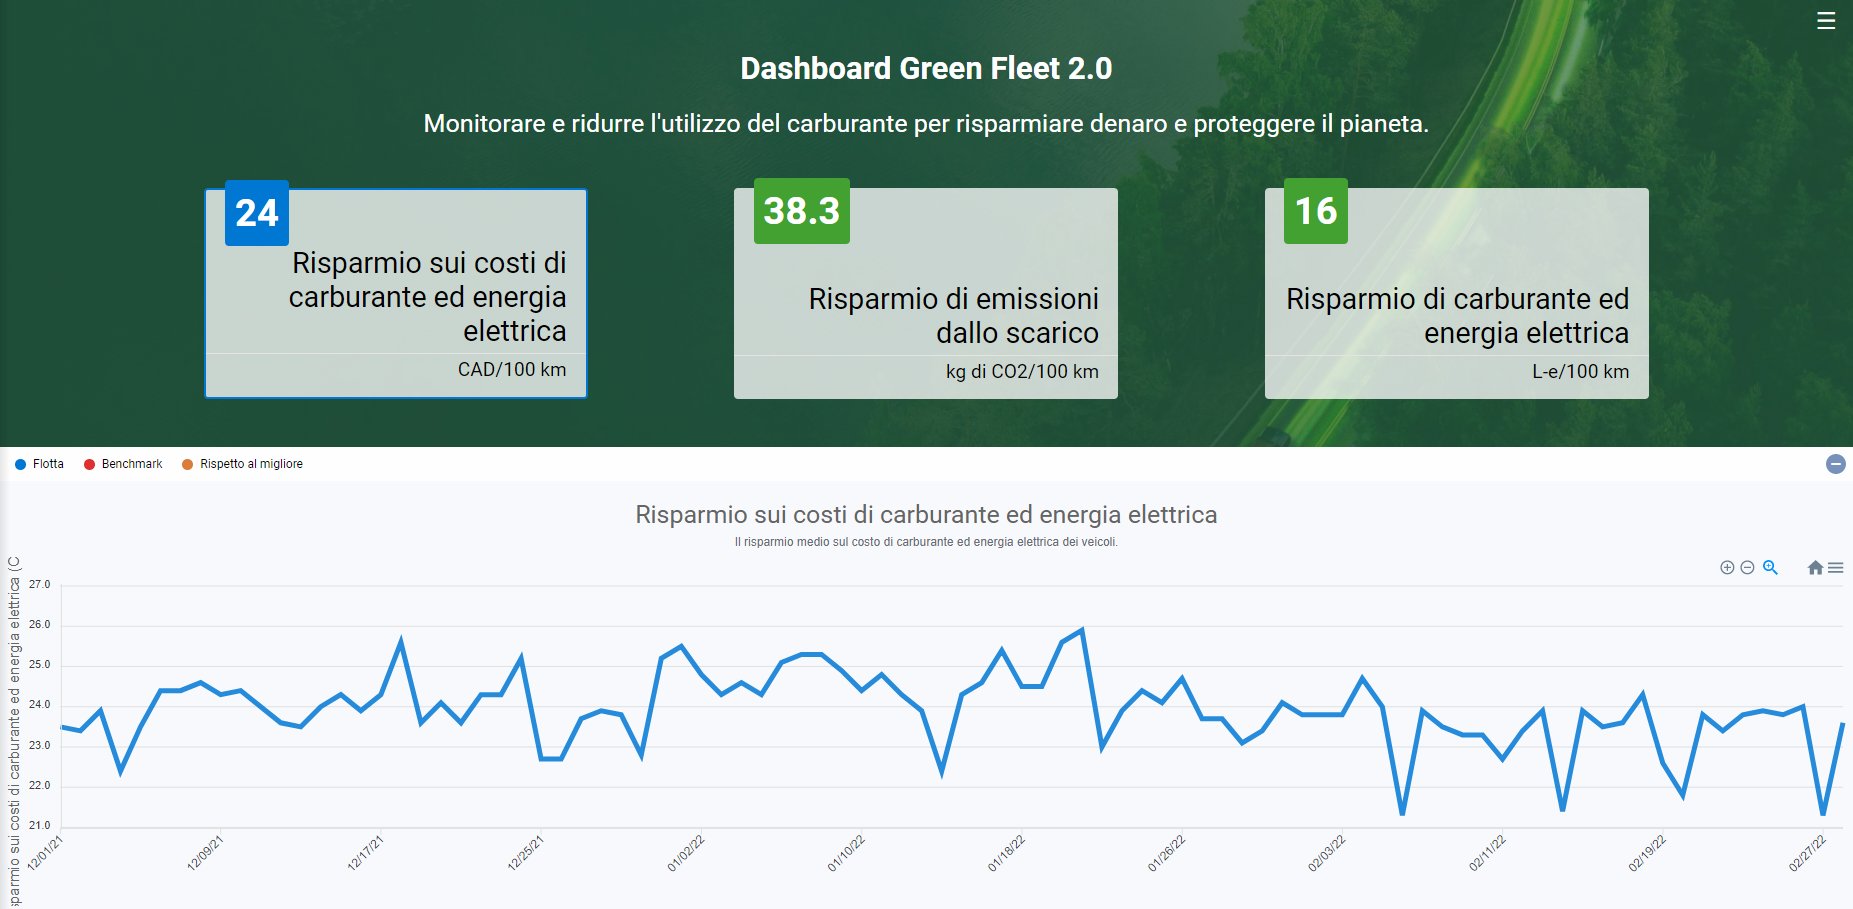The width and height of the screenshot is (1853, 909).
Task: Zoom in on the chart with plus icon
Action: 1727,567
